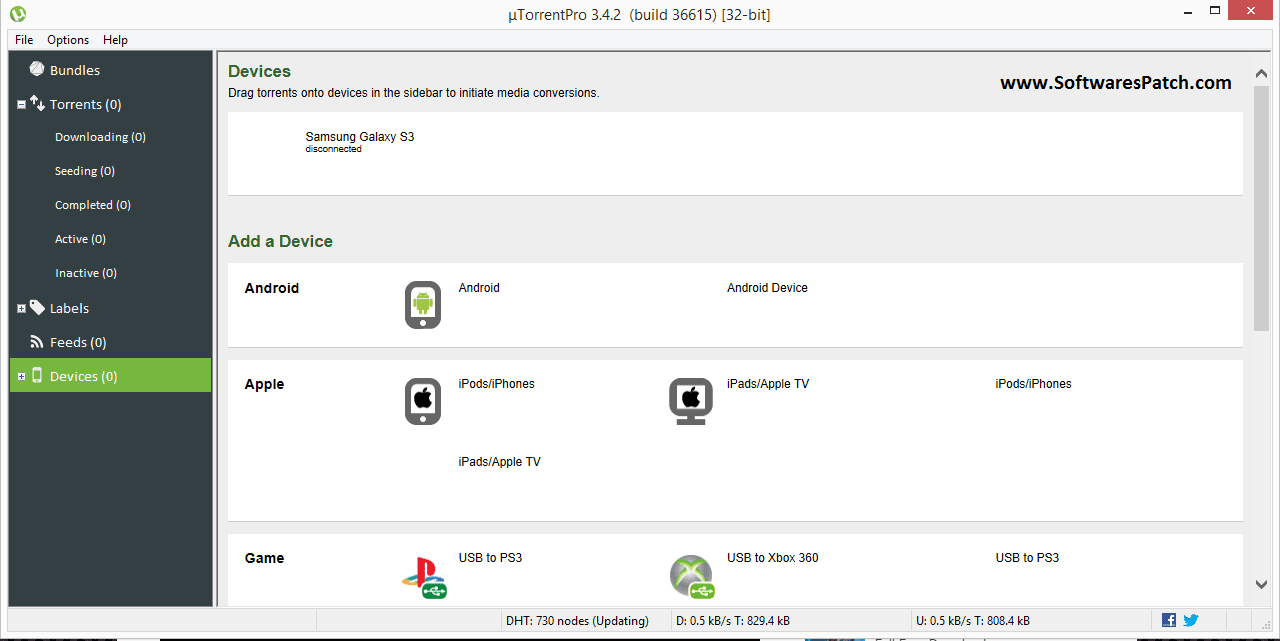Click the 'Add a Device' heading
Image resolution: width=1280 pixels, height=641 pixels.
(x=280, y=241)
